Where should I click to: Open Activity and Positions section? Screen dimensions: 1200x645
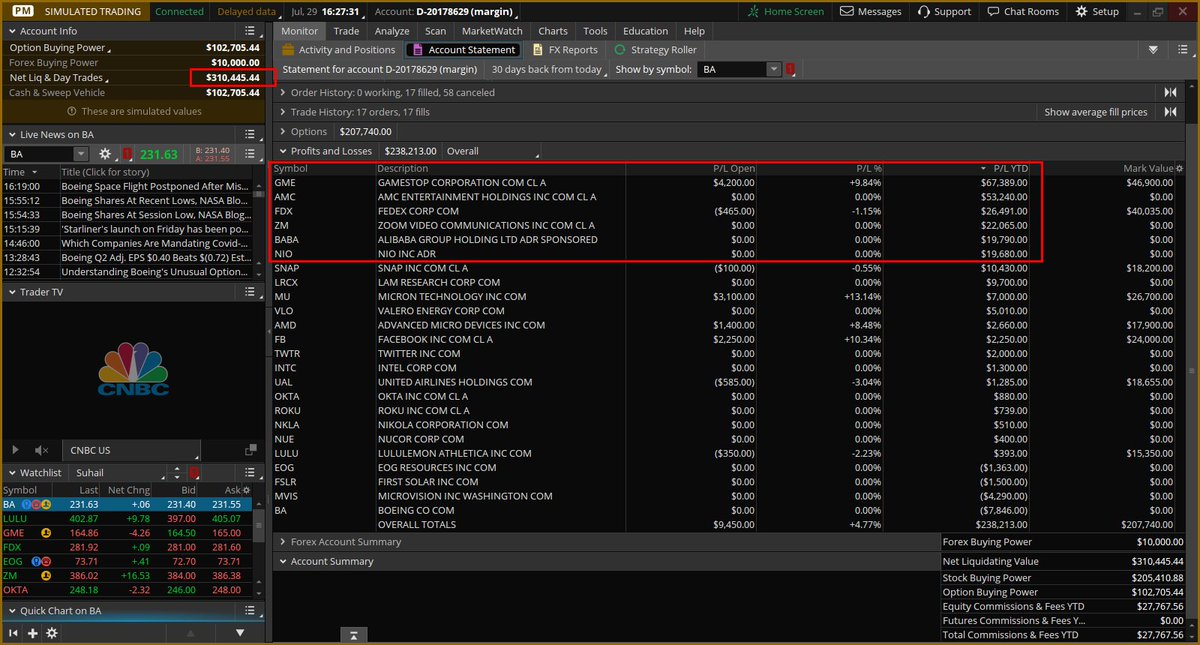tap(338, 49)
